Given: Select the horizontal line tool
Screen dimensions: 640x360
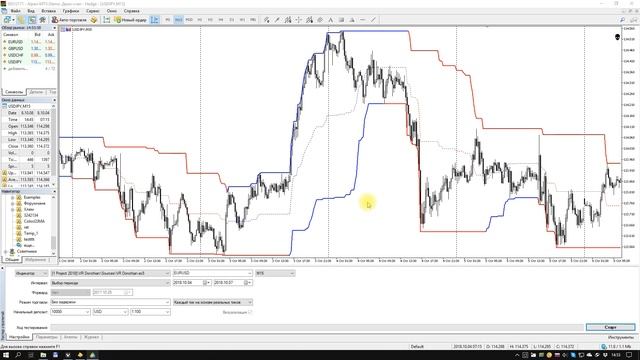Looking at the screenshot, I should click(x=362, y=20).
